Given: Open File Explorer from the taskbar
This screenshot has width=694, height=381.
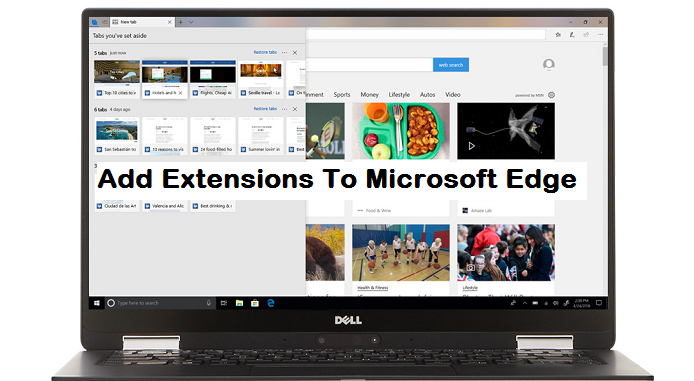Looking at the screenshot, I should point(239,303).
